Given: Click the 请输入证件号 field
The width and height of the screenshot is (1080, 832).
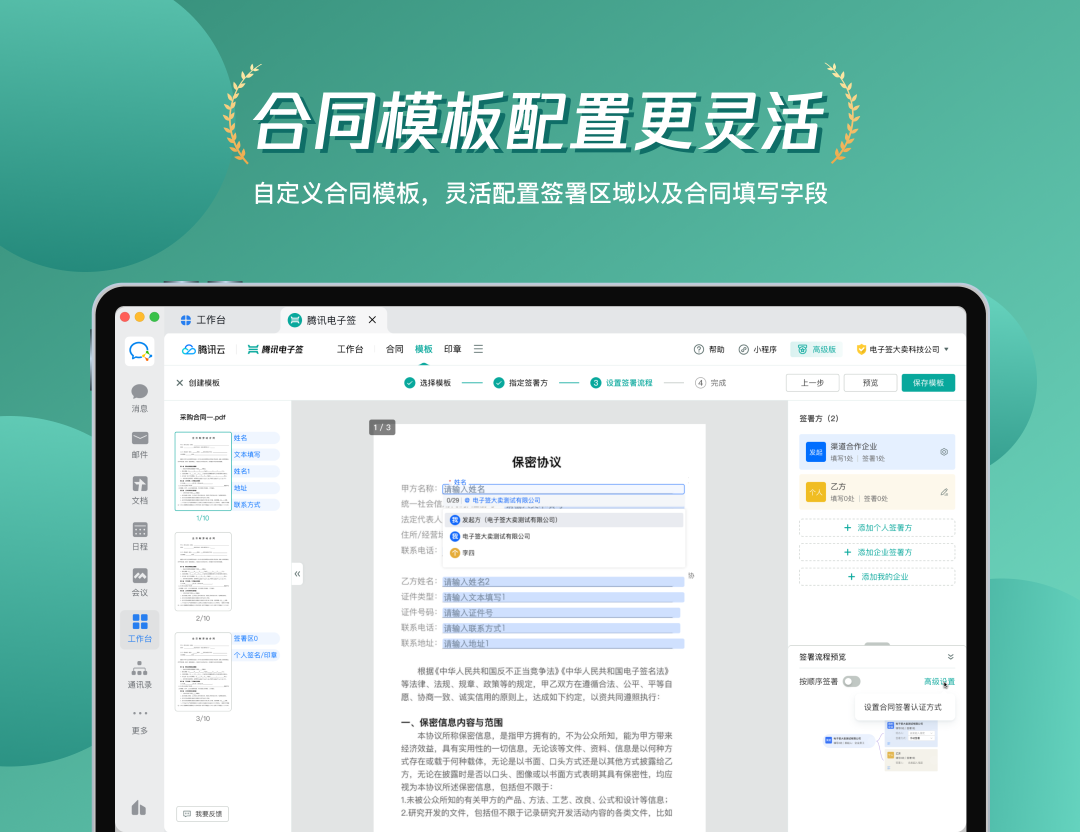Looking at the screenshot, I should 561,613.
